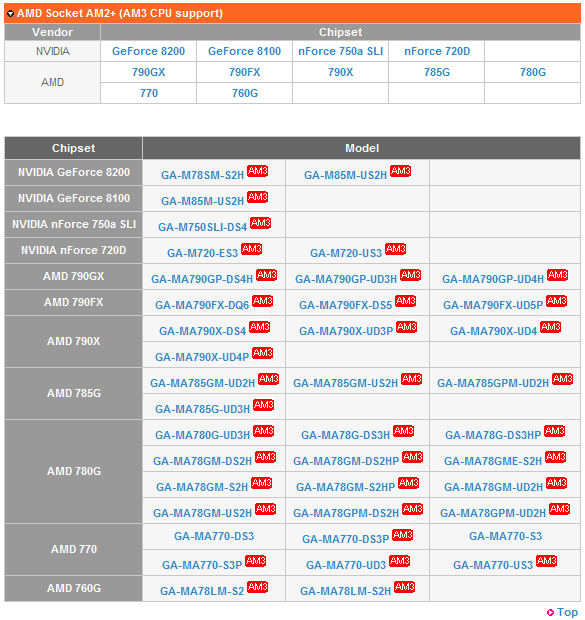Open GA-MA78GPM-DS2H link

(346, 514)
